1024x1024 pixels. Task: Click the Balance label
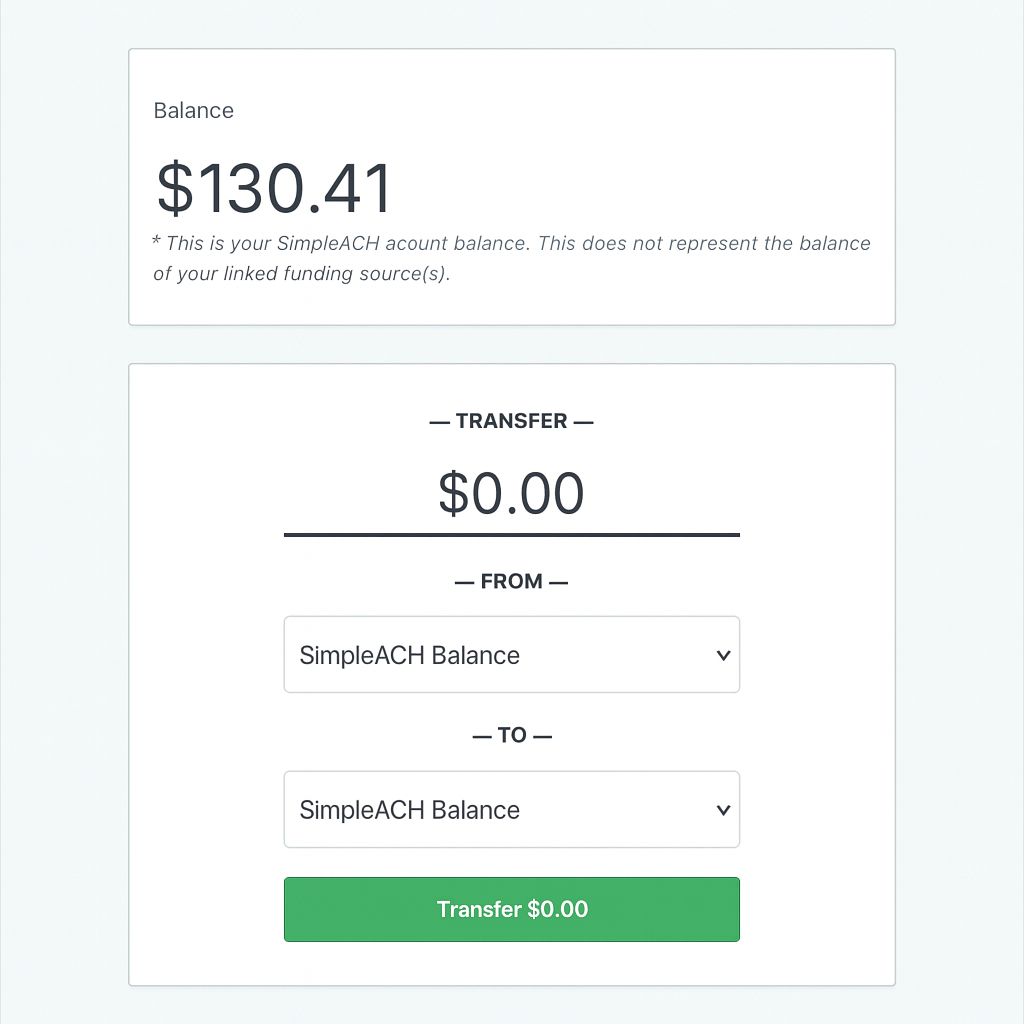click(193, 110)
